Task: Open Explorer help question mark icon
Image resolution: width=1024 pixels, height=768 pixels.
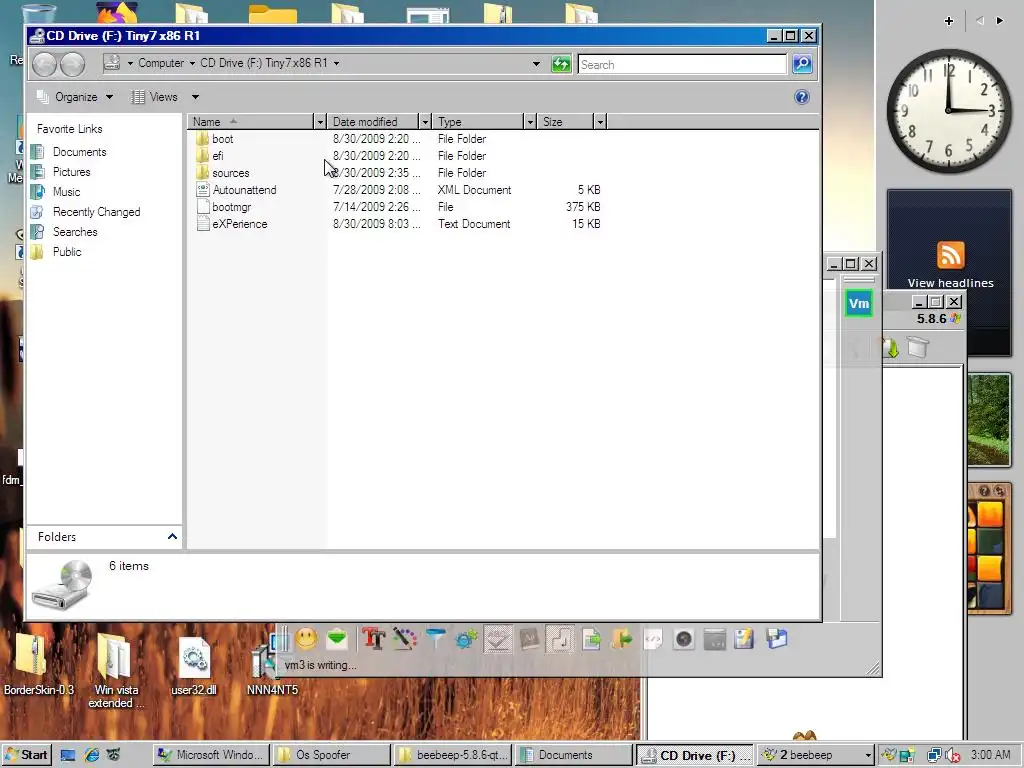Action: click(802, 97)
